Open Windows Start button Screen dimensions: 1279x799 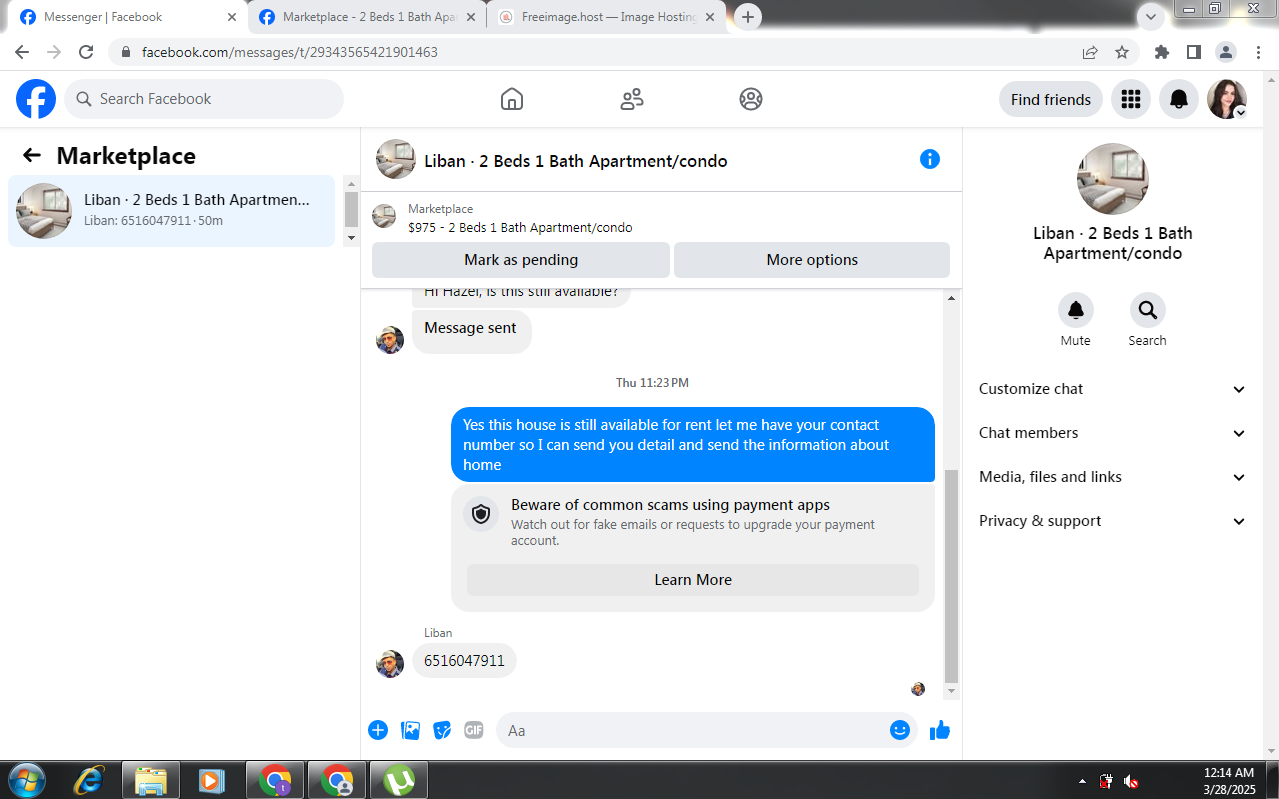(x=26, y=780)
